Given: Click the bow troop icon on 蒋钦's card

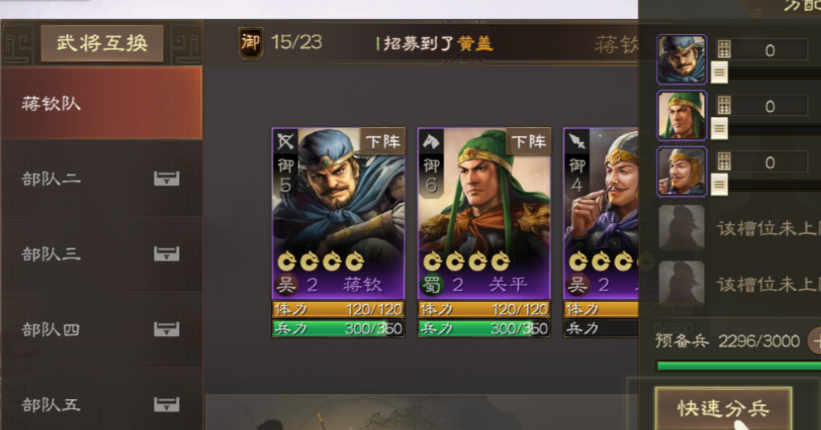Looking at the screenshot, I should 286,141.
